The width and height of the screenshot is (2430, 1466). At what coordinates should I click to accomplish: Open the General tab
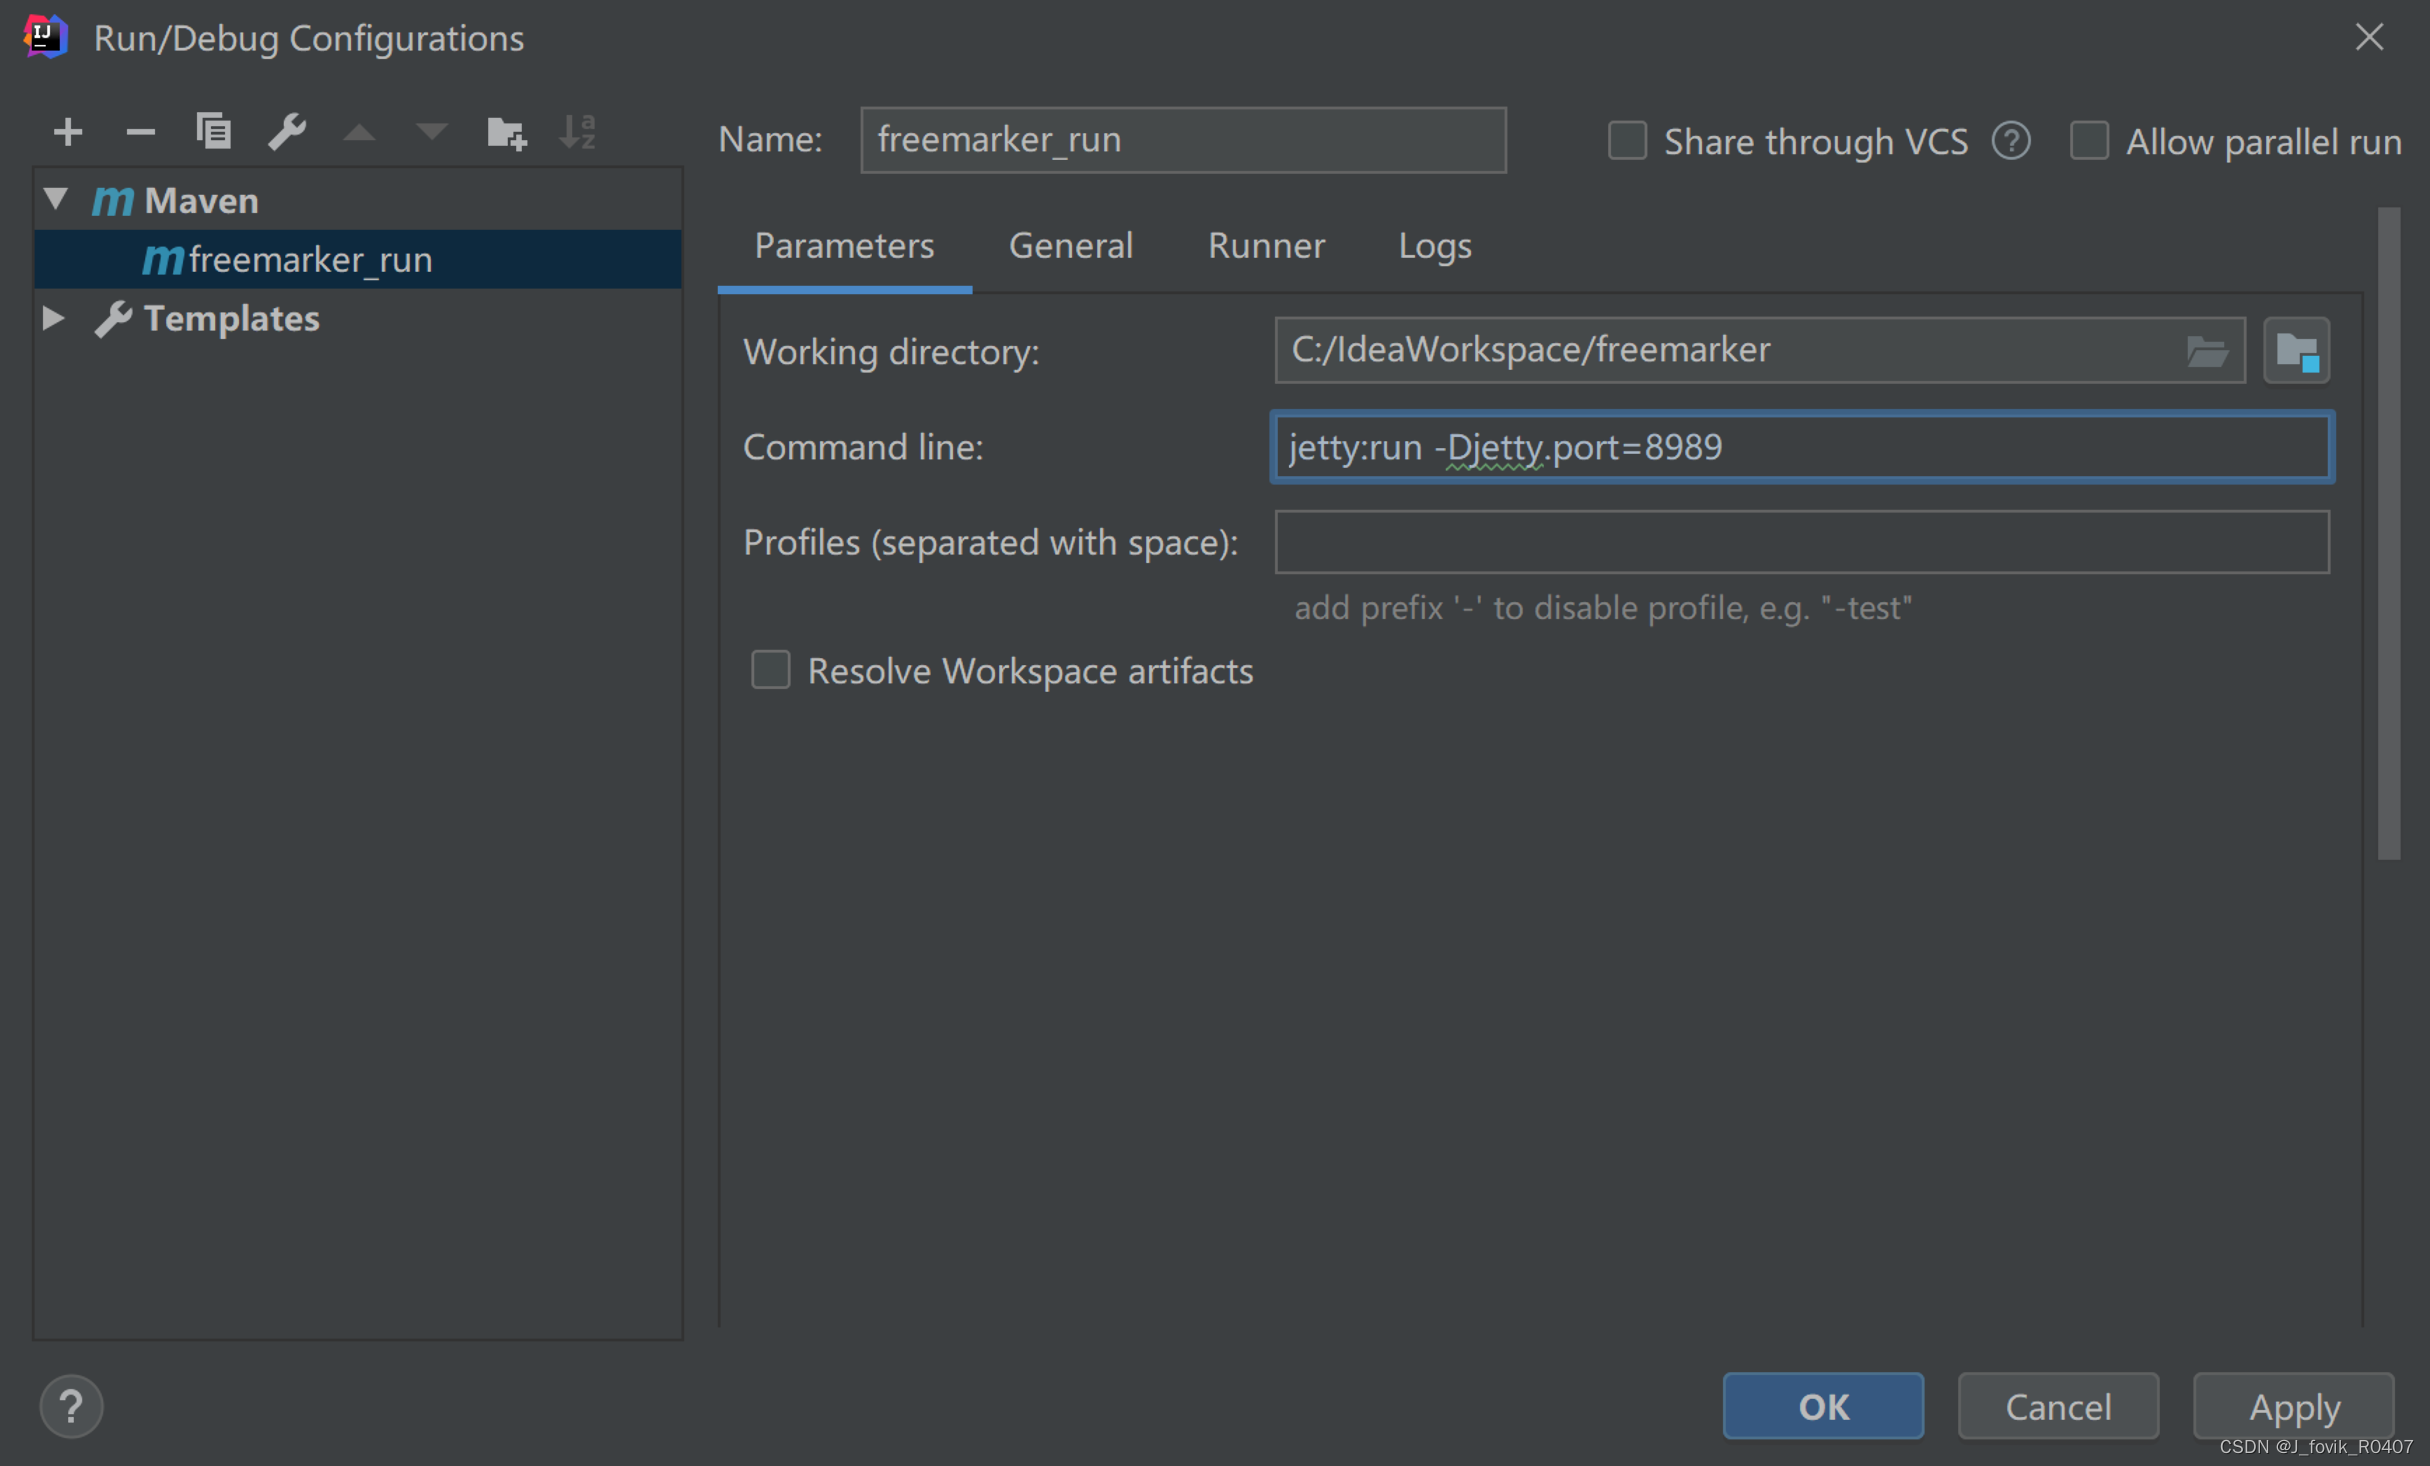1070,246
